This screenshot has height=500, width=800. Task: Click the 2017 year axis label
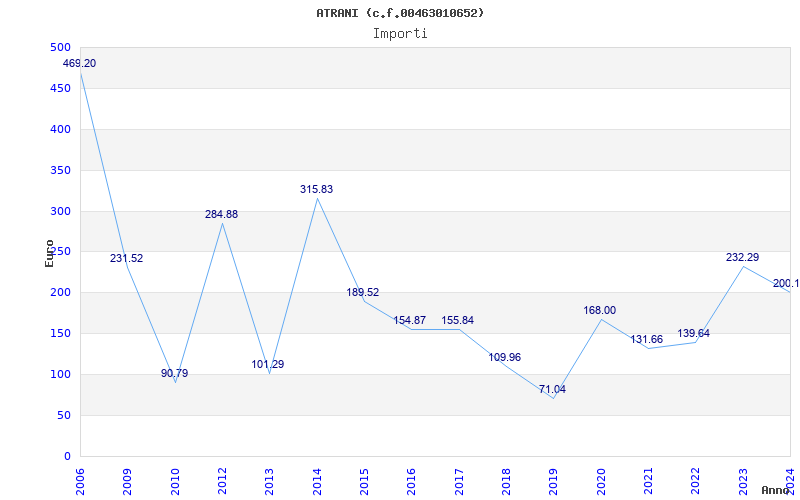coord(459,483)
